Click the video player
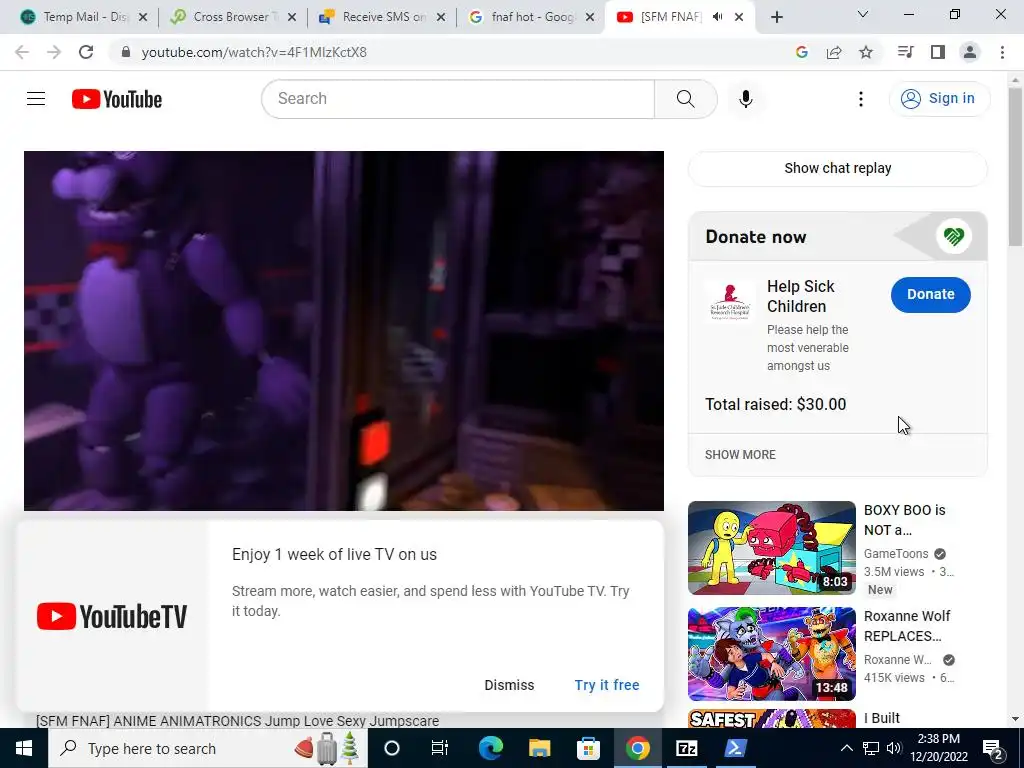 (344, 330)
